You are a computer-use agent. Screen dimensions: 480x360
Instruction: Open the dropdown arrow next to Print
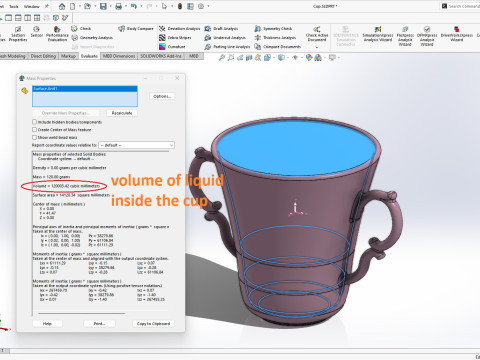click(x=125, y=6)
